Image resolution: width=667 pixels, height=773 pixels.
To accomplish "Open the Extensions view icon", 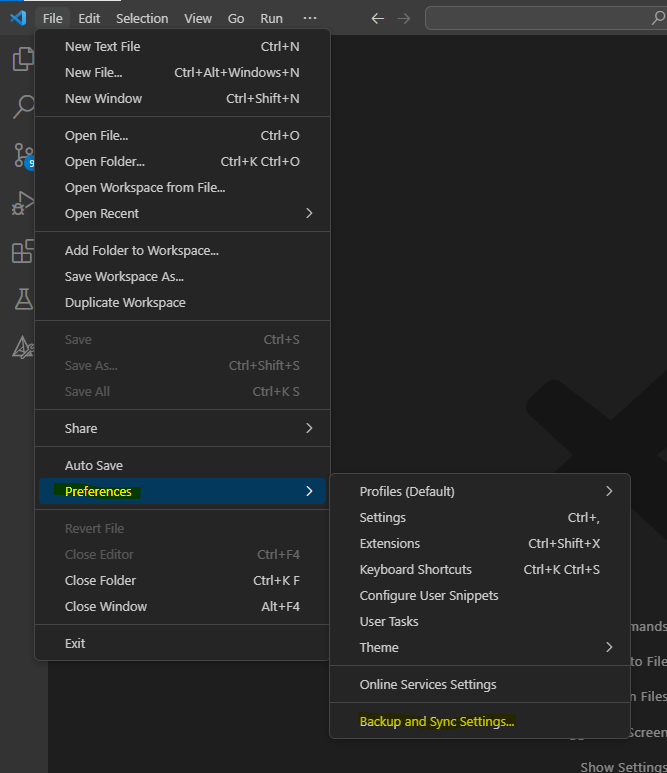I will 23,251.
